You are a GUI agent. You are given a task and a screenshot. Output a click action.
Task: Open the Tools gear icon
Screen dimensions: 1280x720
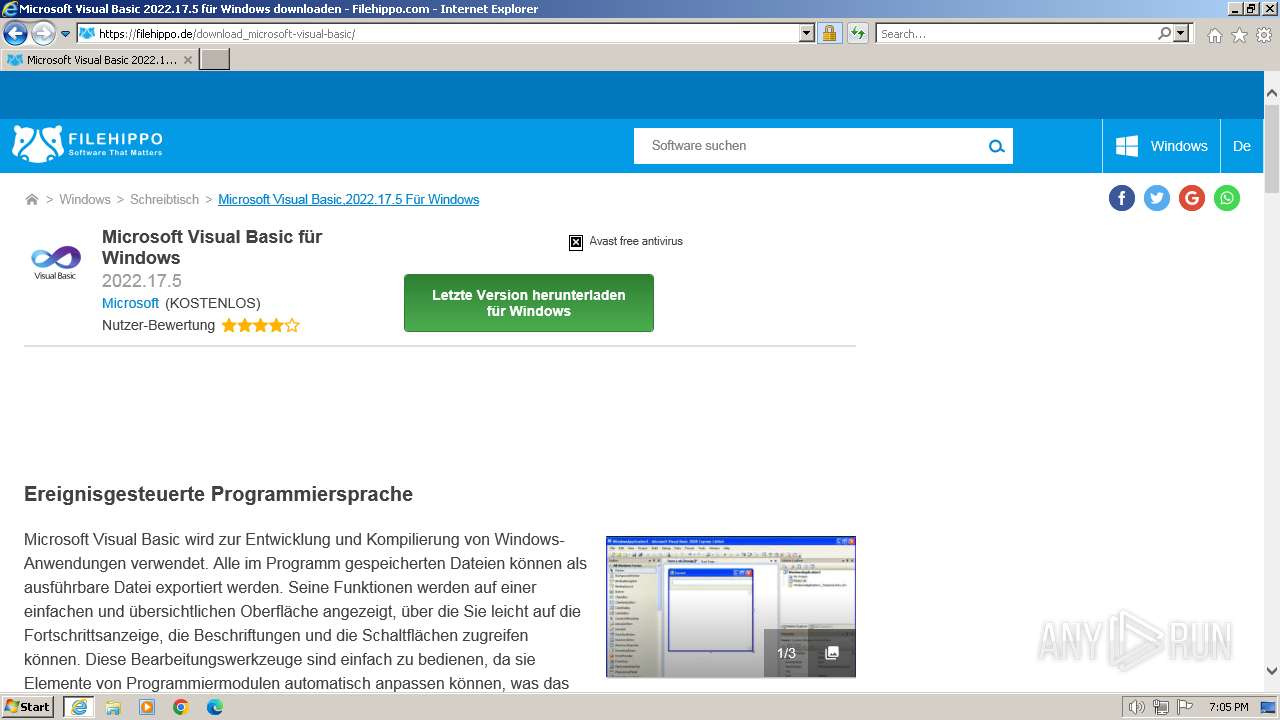click(1264, 35)
